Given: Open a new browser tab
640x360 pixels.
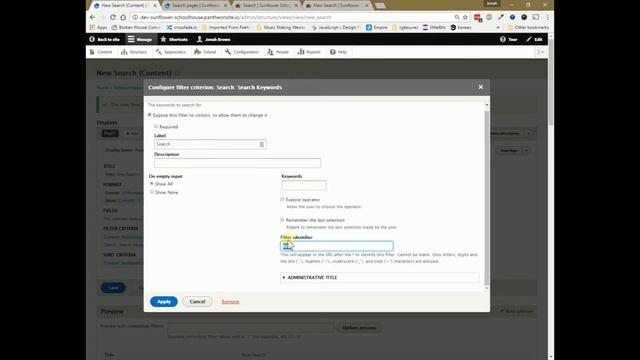Looking at the screenshot, I should coord(380,5).
